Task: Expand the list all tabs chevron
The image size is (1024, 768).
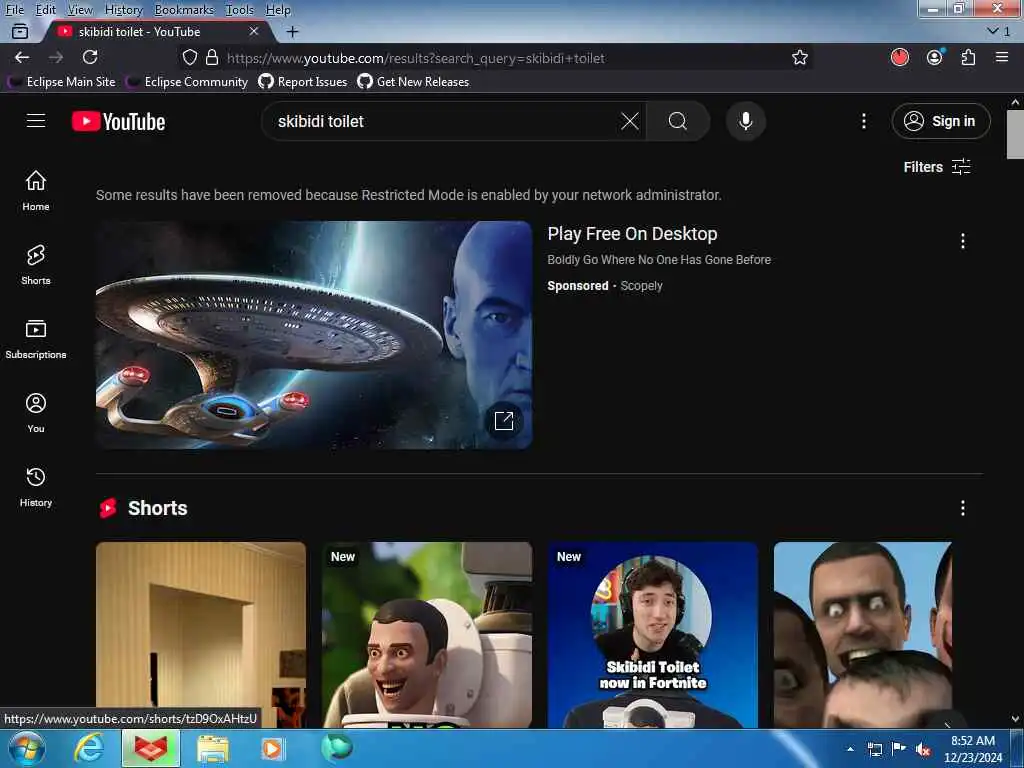Action: pyautogui.click(x=999, y=31)
